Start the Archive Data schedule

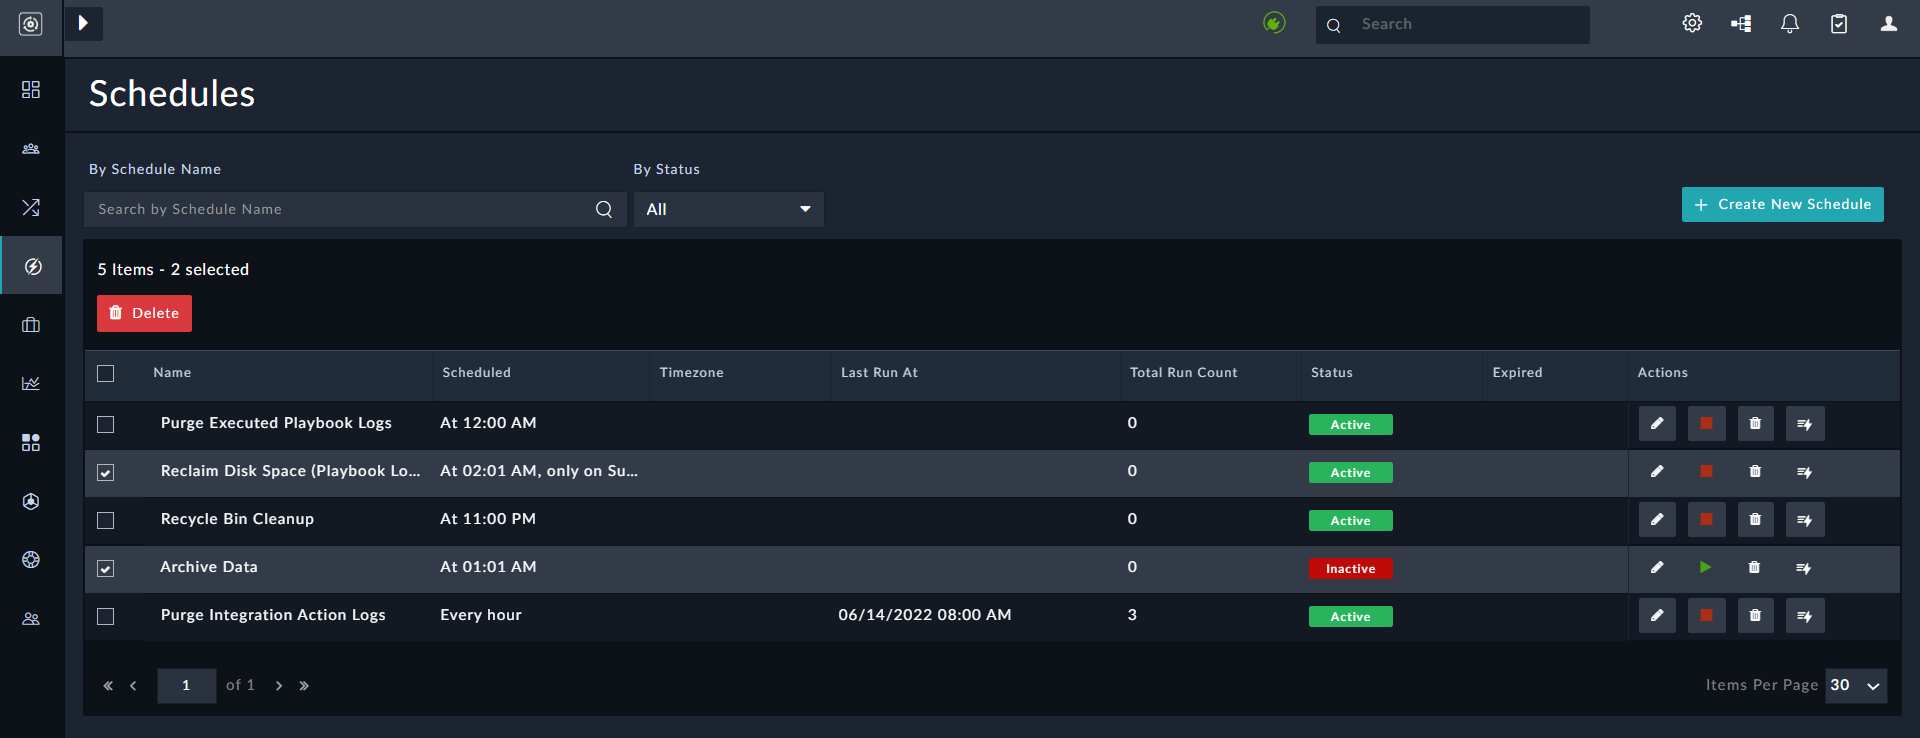1705,567
